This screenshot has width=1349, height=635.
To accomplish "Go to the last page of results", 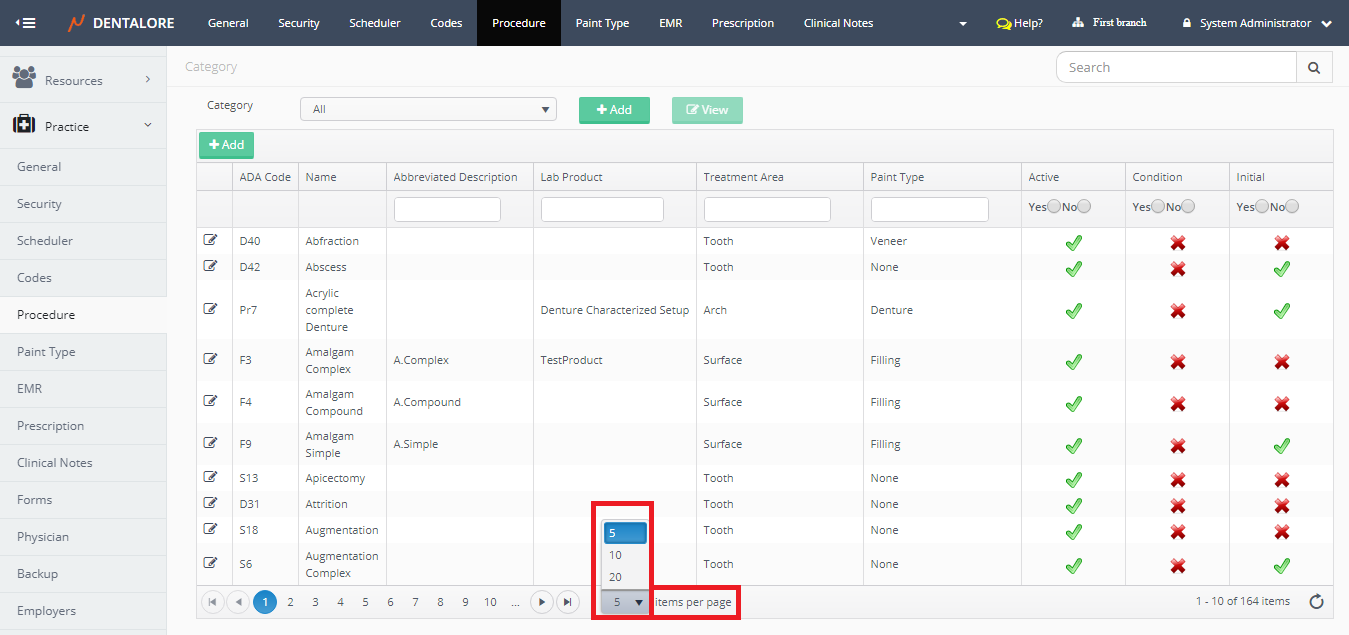I will tap(567, 602).
